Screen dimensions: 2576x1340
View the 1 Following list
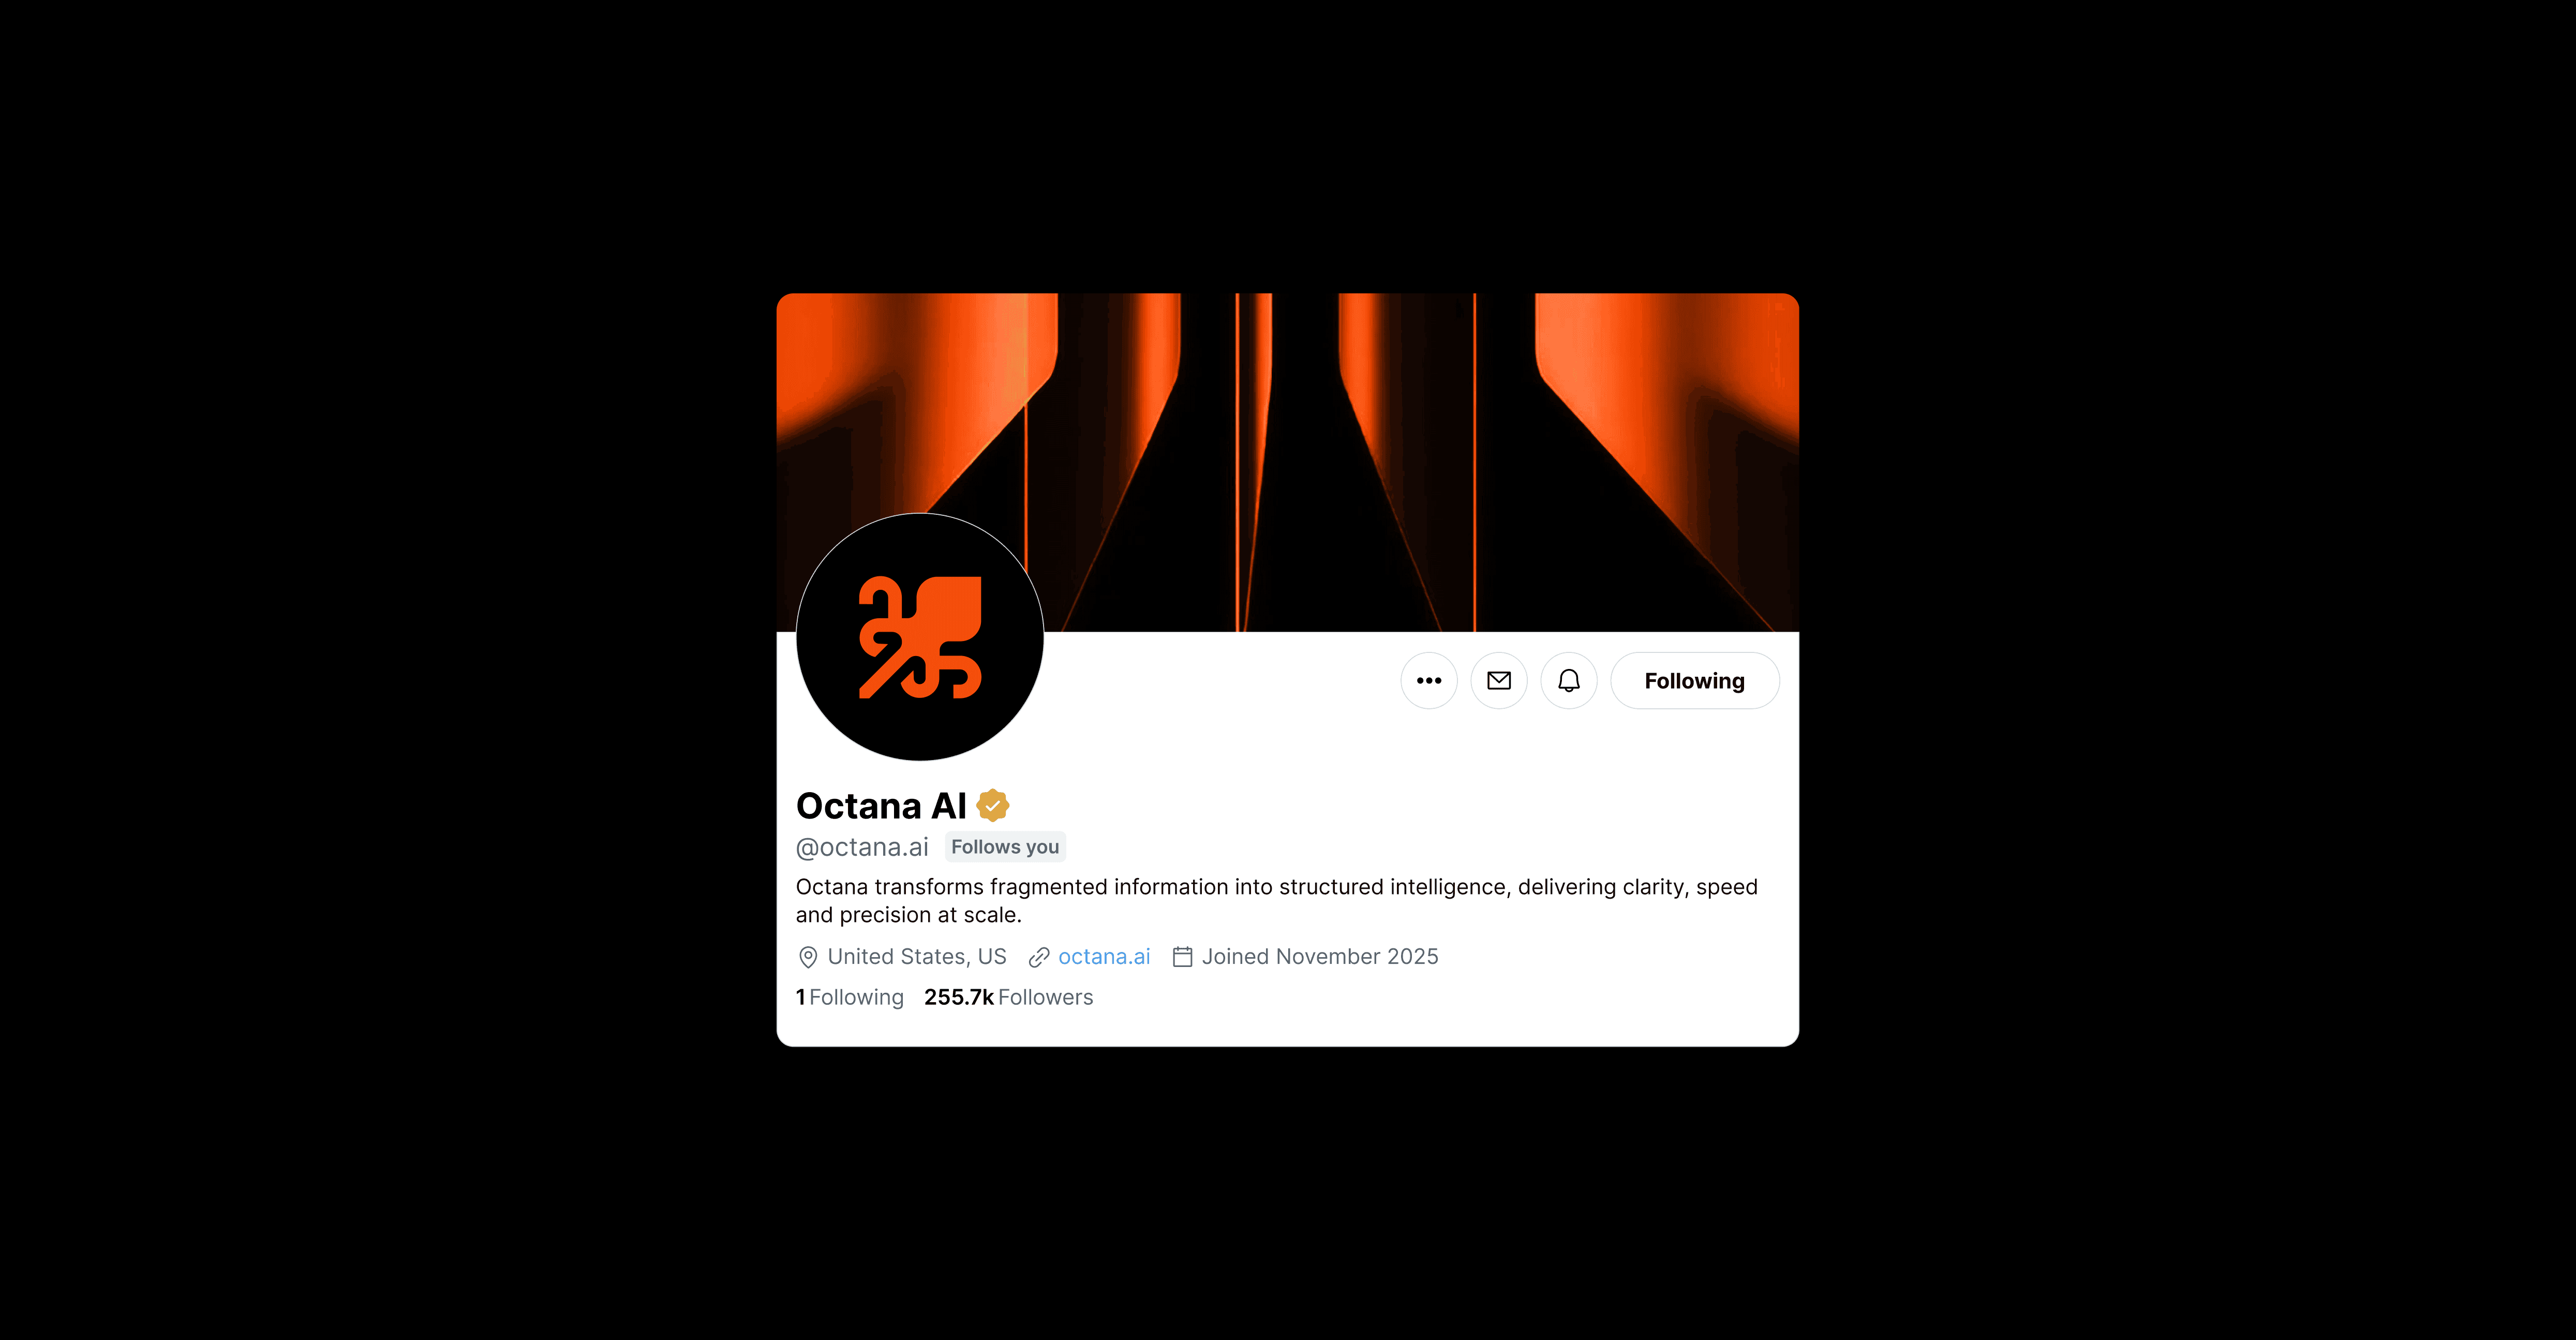coord(850,997)
